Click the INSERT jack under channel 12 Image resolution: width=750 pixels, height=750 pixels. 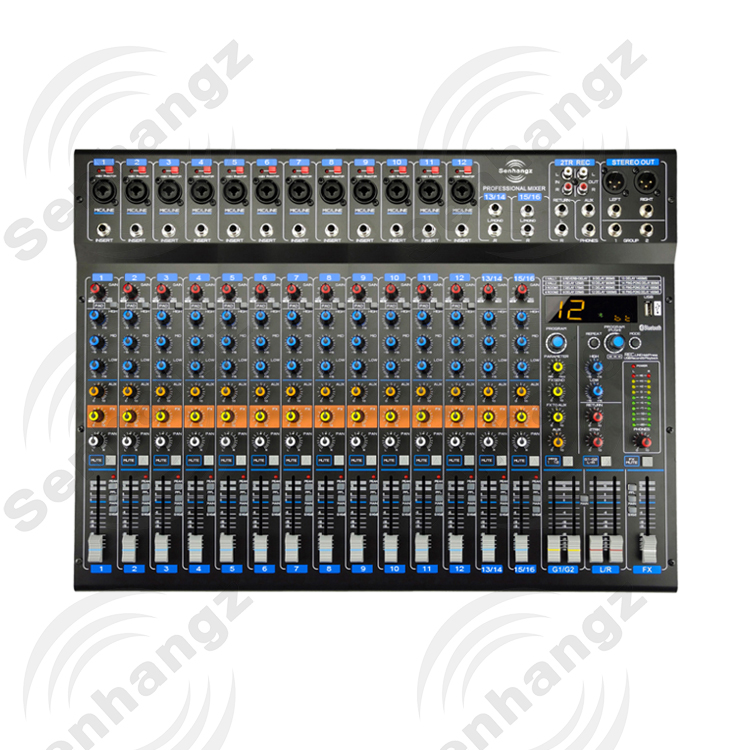click(461, 230)
